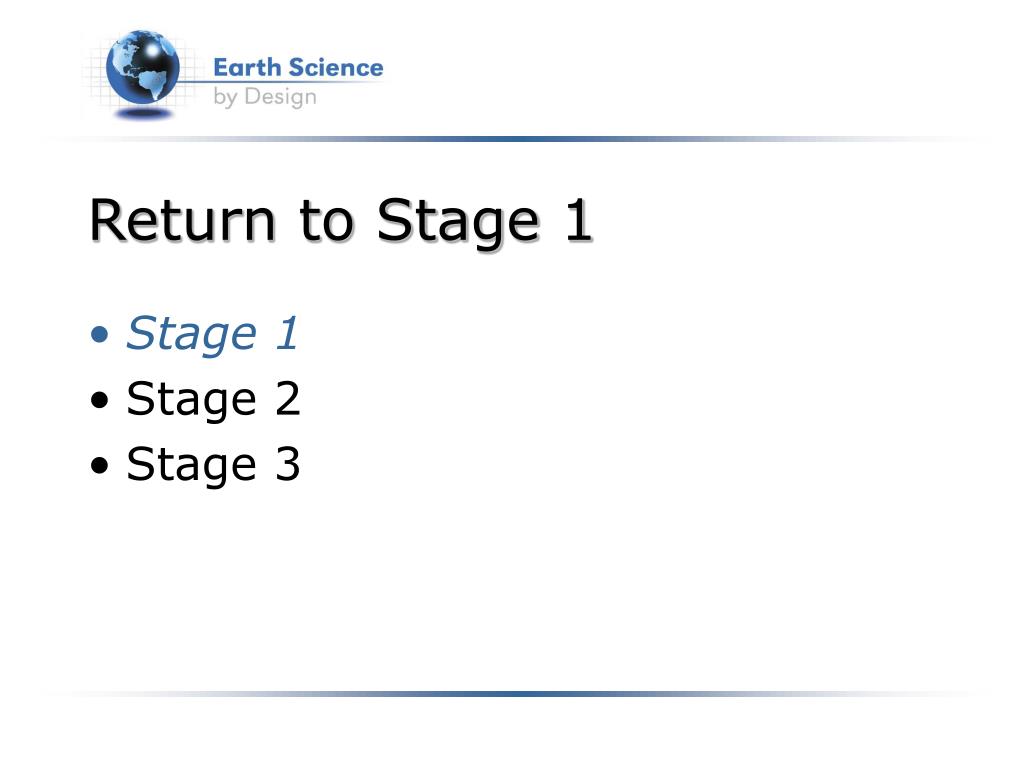
Task: Click the word "Science" in the logo
Action: pos(336,67)
